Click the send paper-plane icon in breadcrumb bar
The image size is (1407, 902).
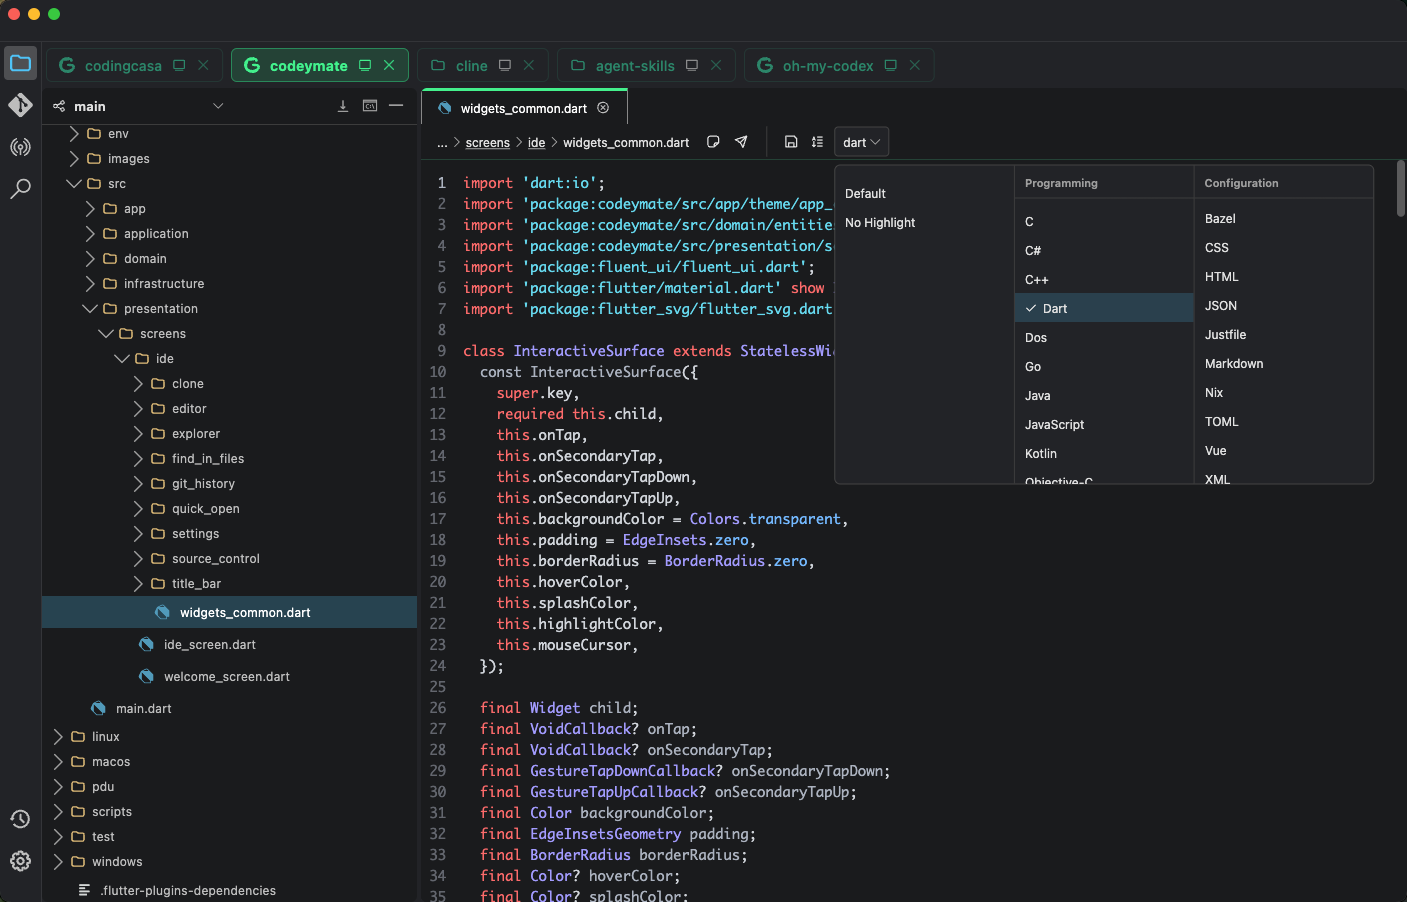pyautogui.click(x=741, y=142)
